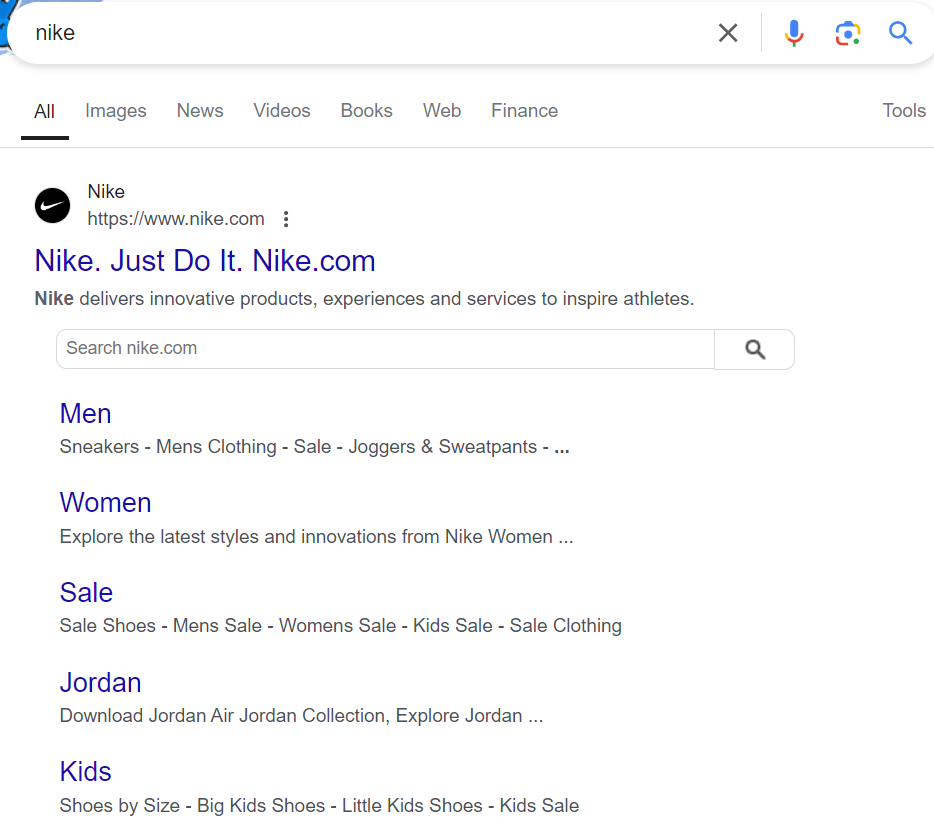
Task: Go to the Finance tab
Action: pyautogui.click(x=524, y=111)
